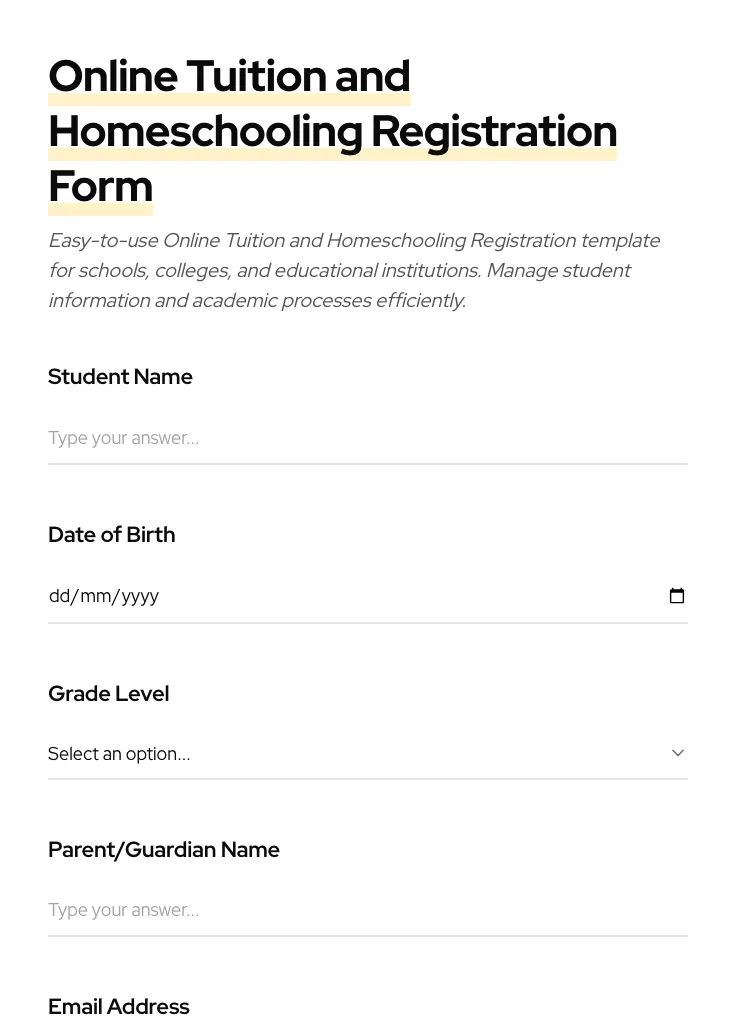The height and width of the screenshot is (1024, 736).
Task: Click the Parent/Guardian Name section heading
Action: pyautogui.click(x=164, y=849)
